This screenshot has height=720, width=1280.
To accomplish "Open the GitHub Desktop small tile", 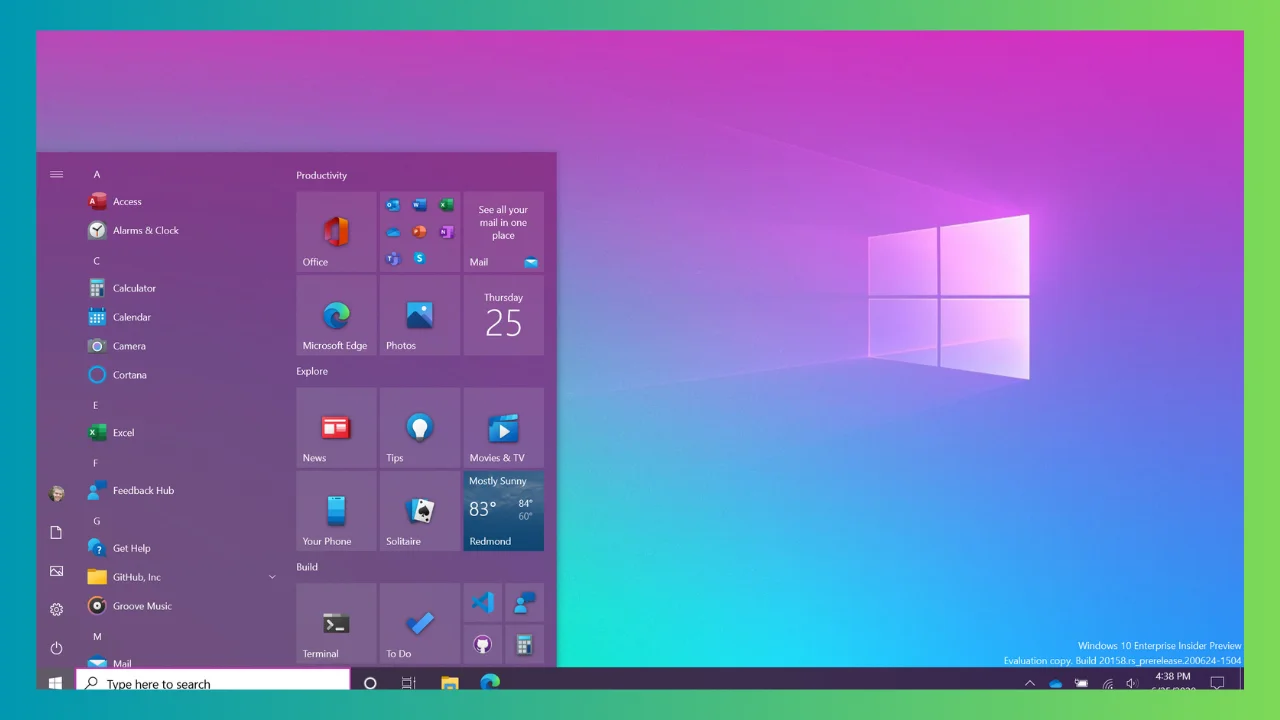I will coord(483,645).
